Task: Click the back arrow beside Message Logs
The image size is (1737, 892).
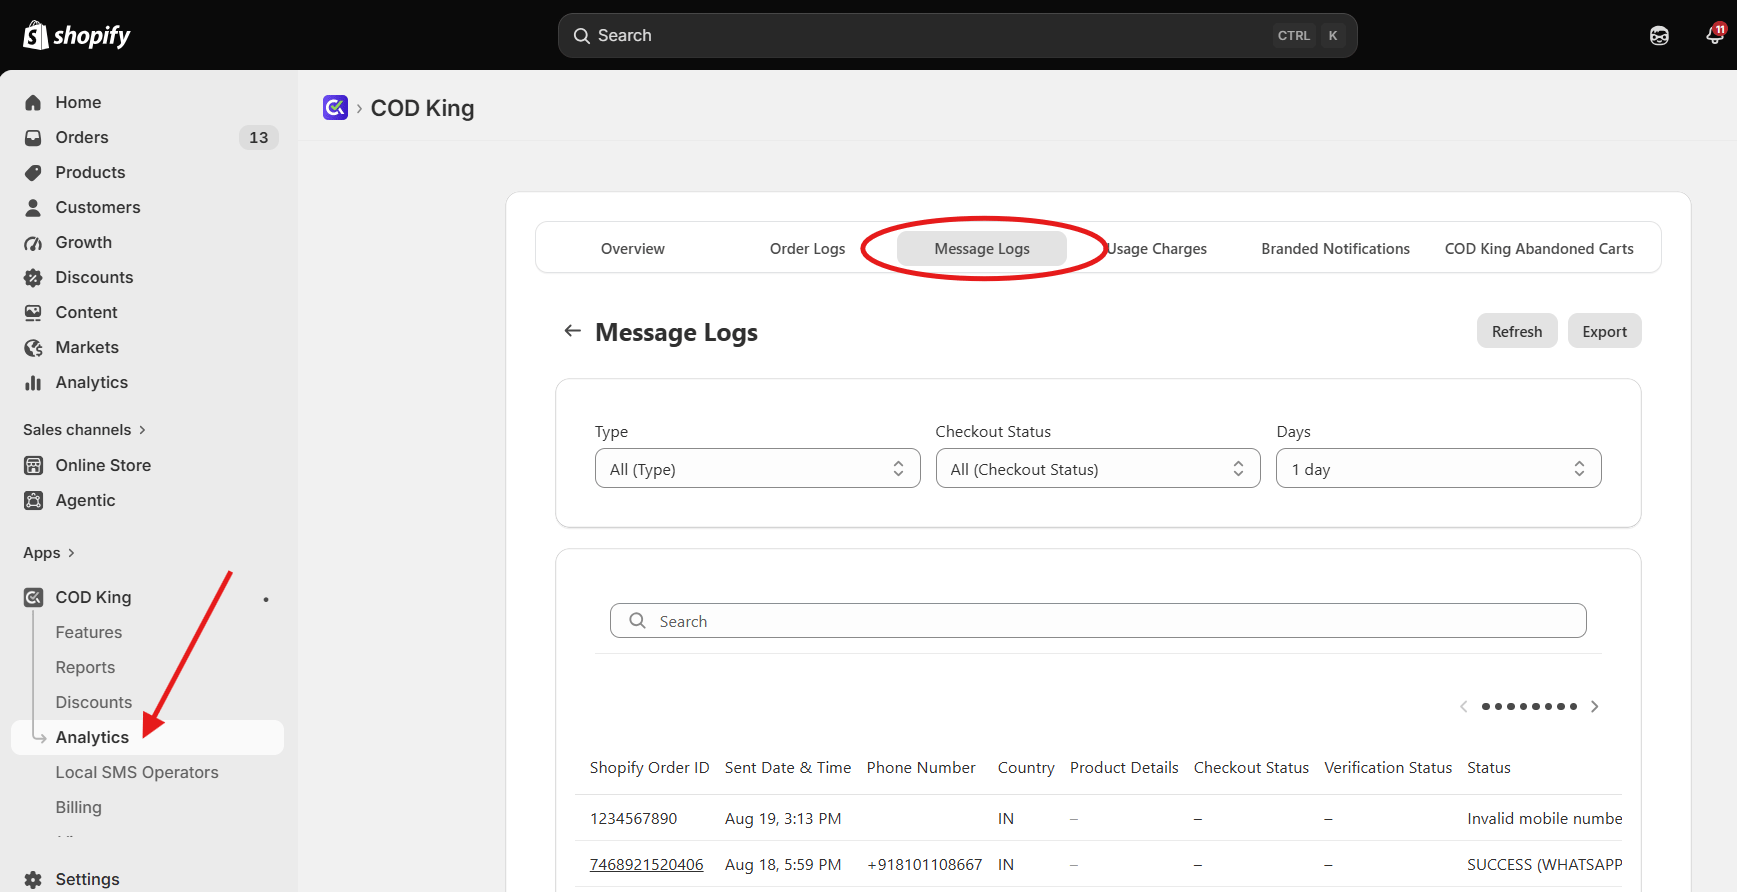Action: pos(572,330)
